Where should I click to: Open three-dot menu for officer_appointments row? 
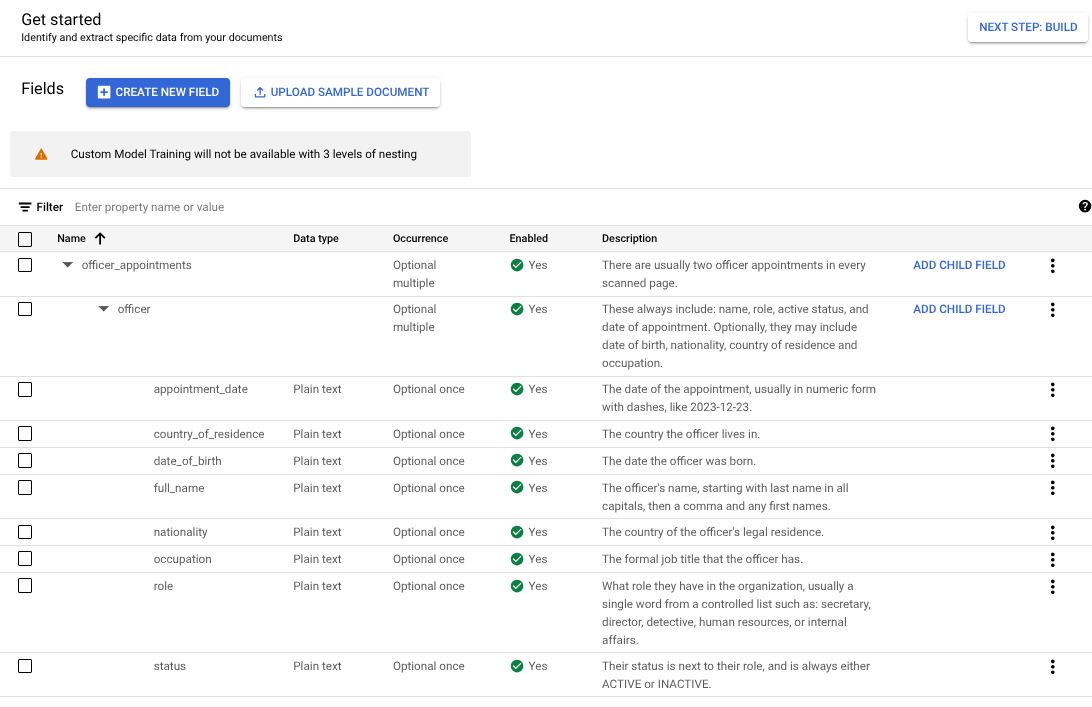1052,266
